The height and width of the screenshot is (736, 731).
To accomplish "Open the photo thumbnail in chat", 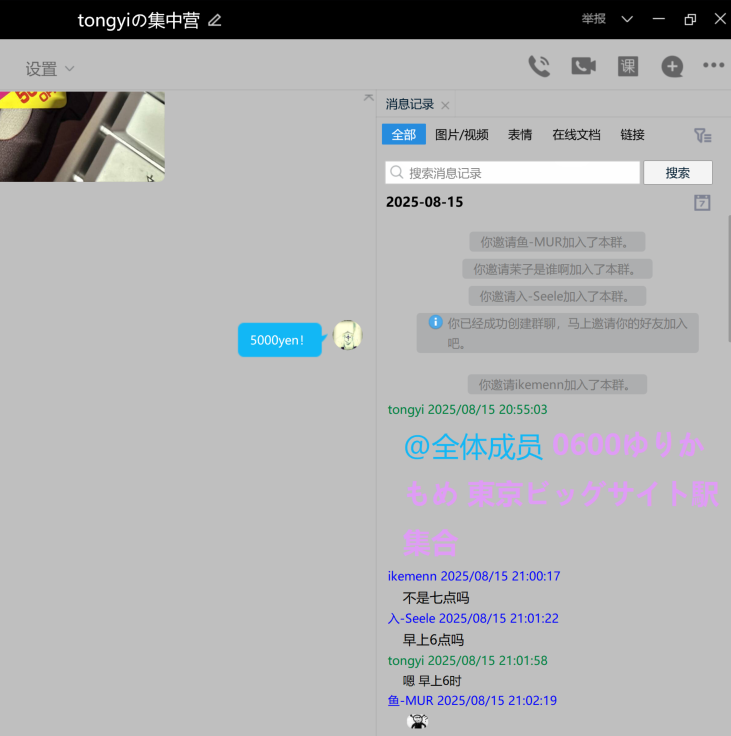I will point(82,137).
